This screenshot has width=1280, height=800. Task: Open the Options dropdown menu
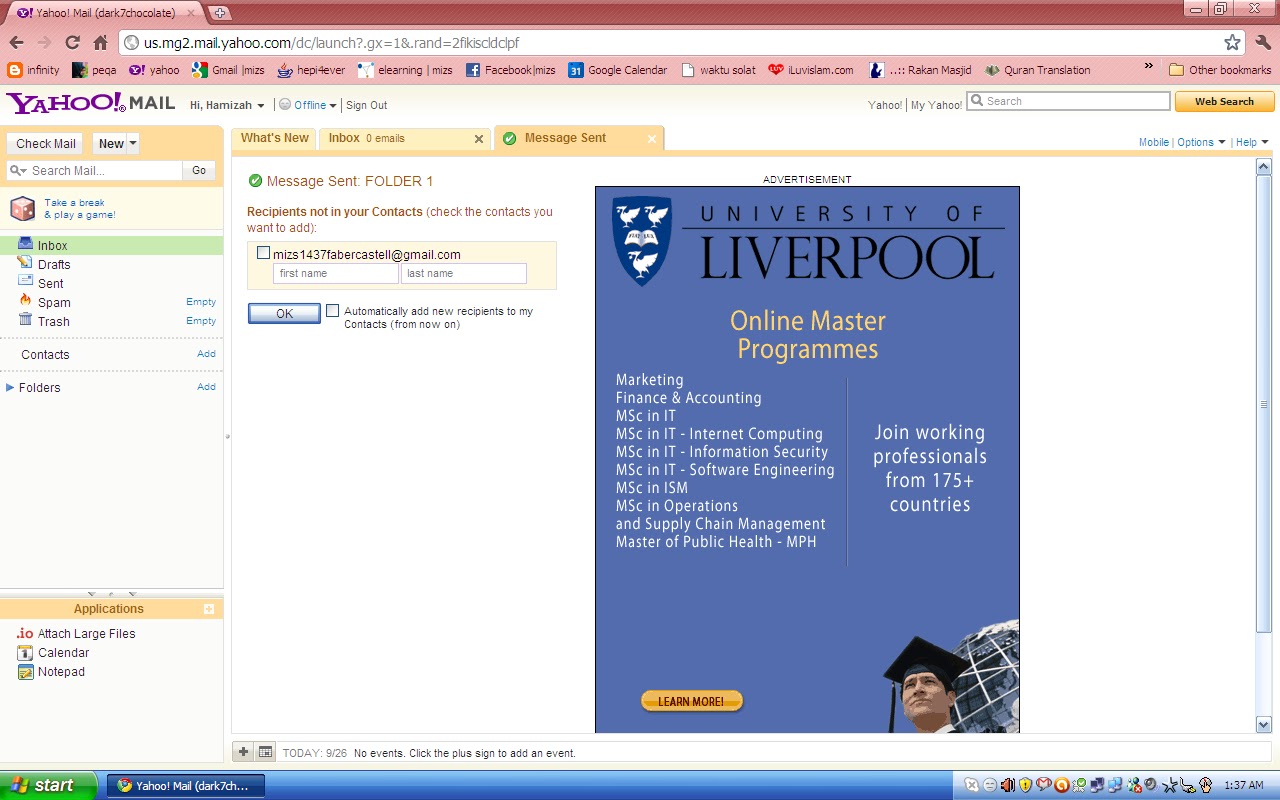coord(1201,142)
